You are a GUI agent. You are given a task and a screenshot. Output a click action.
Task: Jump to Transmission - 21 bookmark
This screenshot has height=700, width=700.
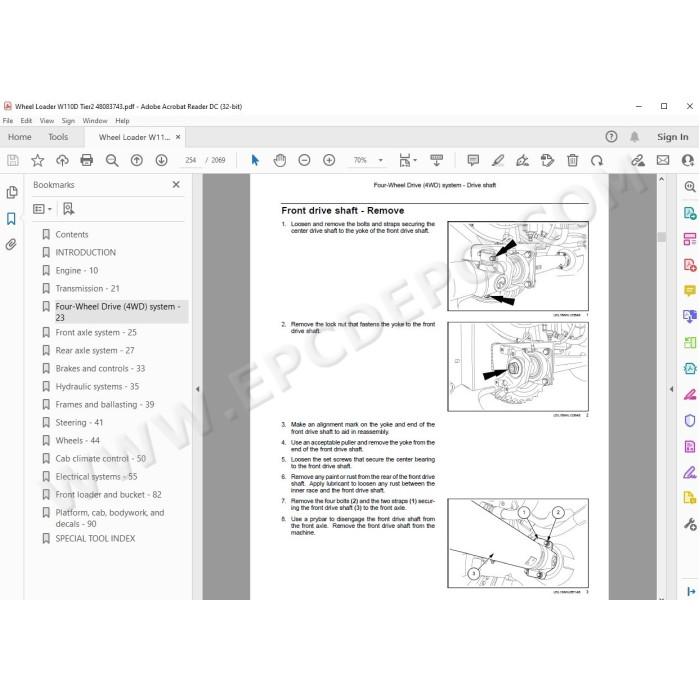pos(87,288)
